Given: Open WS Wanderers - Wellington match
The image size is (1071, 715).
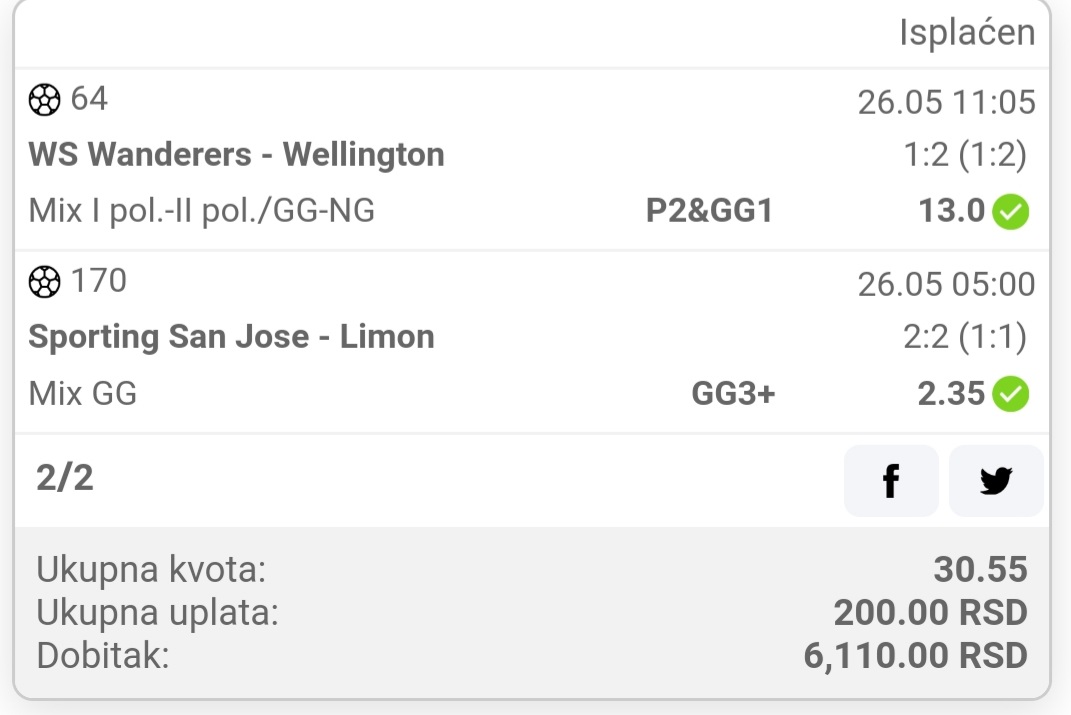Looking at the screenshot, I should tap(236, 154).
